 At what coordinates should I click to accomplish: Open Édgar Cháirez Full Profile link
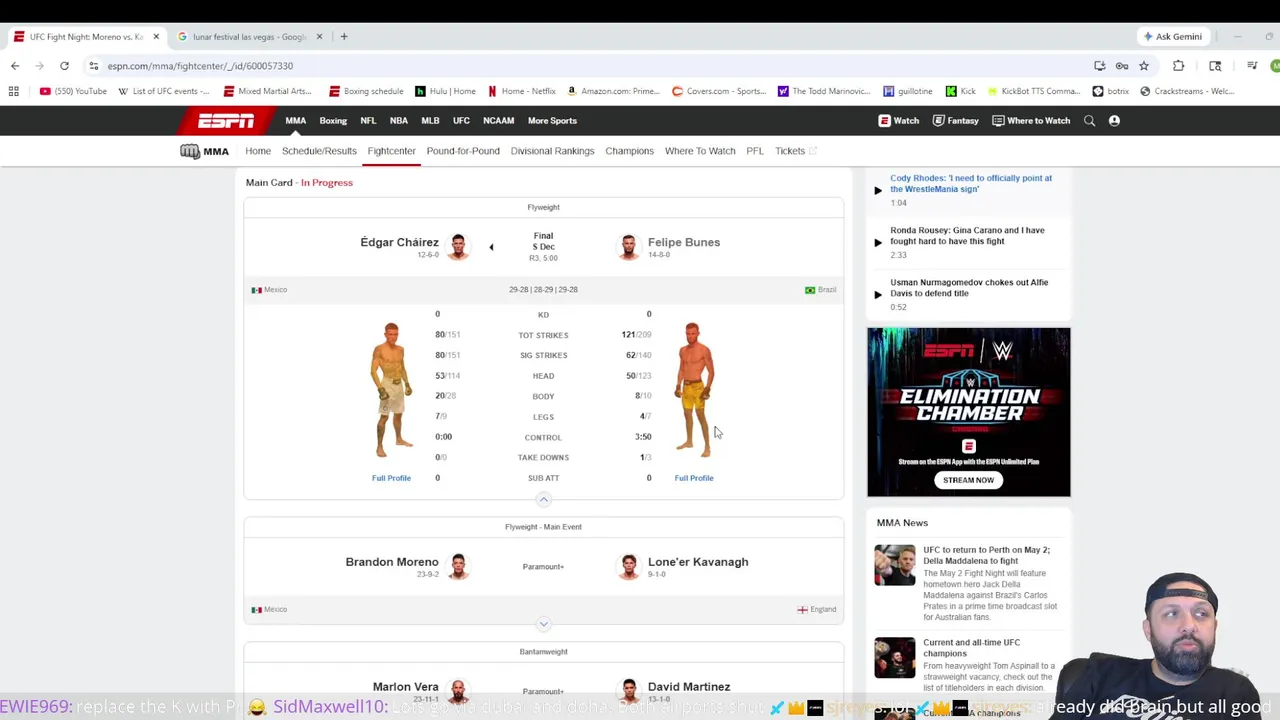tap(391, 478)
